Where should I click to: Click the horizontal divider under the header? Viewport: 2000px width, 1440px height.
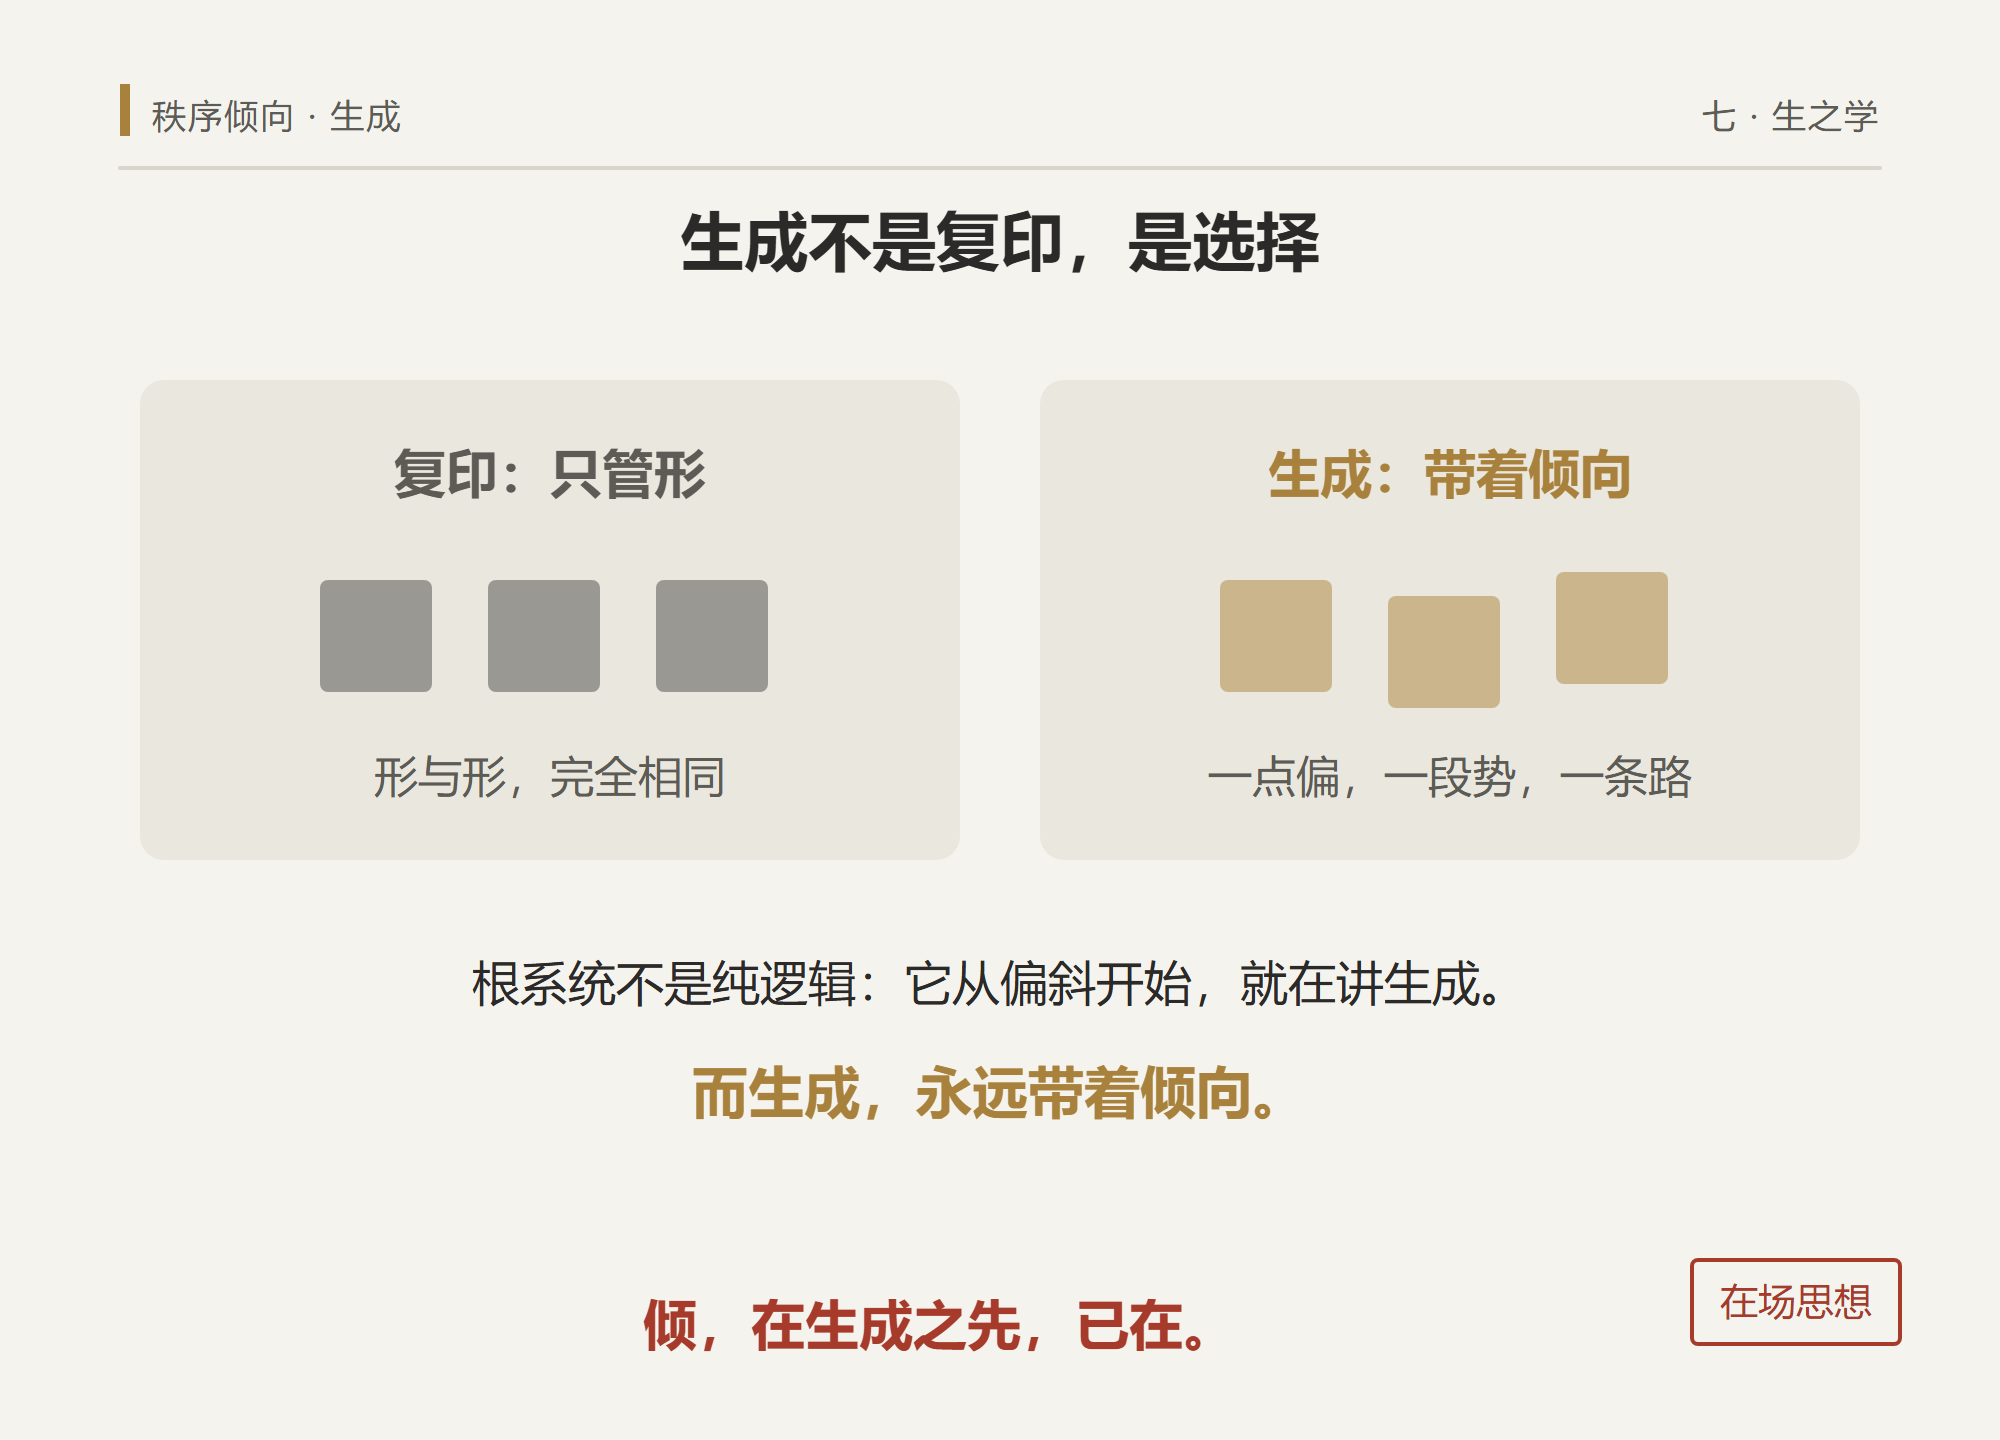pos(1000,168)
